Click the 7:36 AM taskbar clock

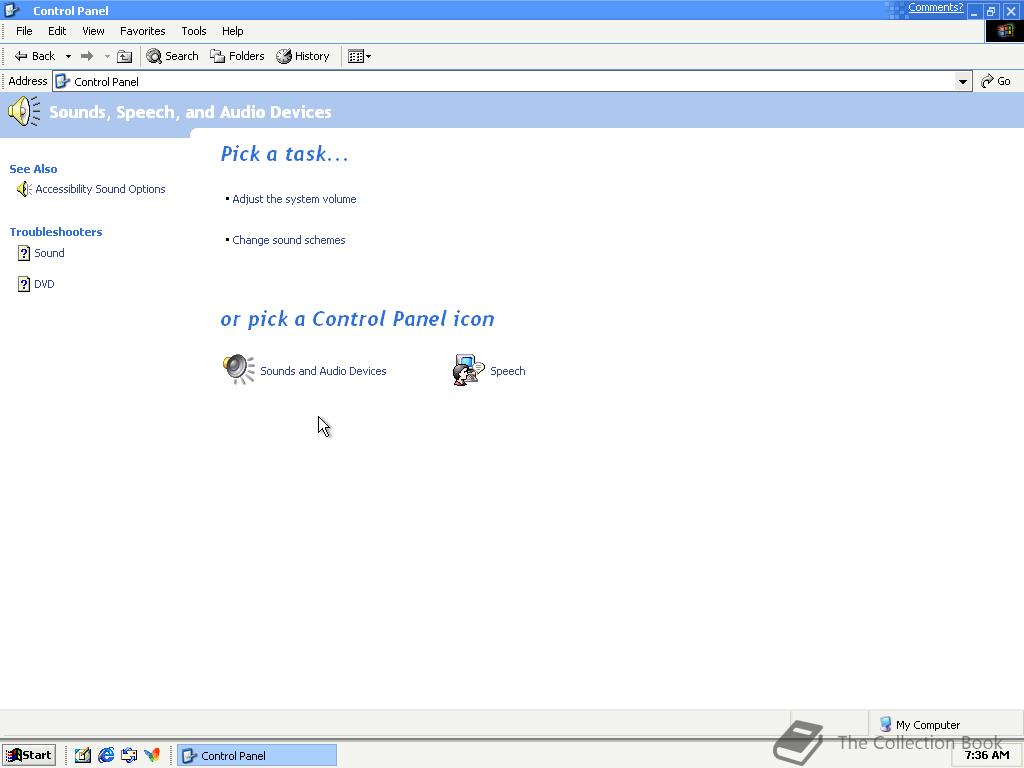pos(987,755)
